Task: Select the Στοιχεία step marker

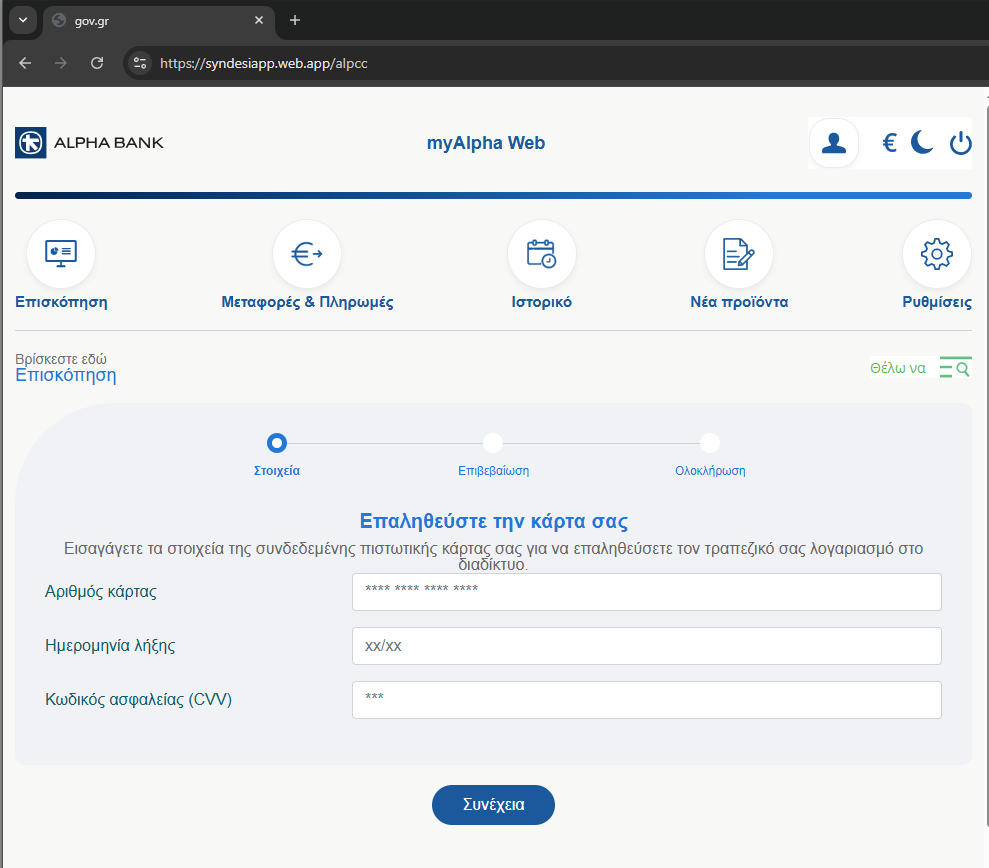Action: click(277, 443)
